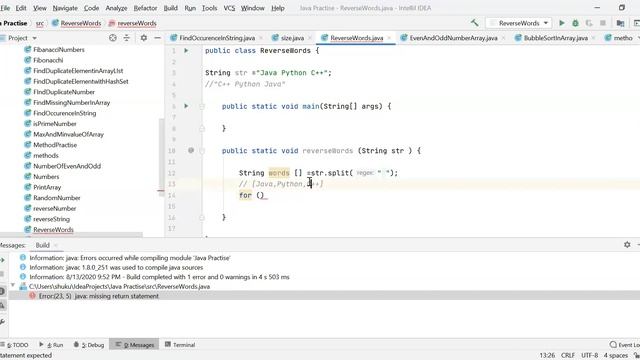The image size is (640, 360).
Task: Open the Edit menu
Action: click(x=21, y=8)
